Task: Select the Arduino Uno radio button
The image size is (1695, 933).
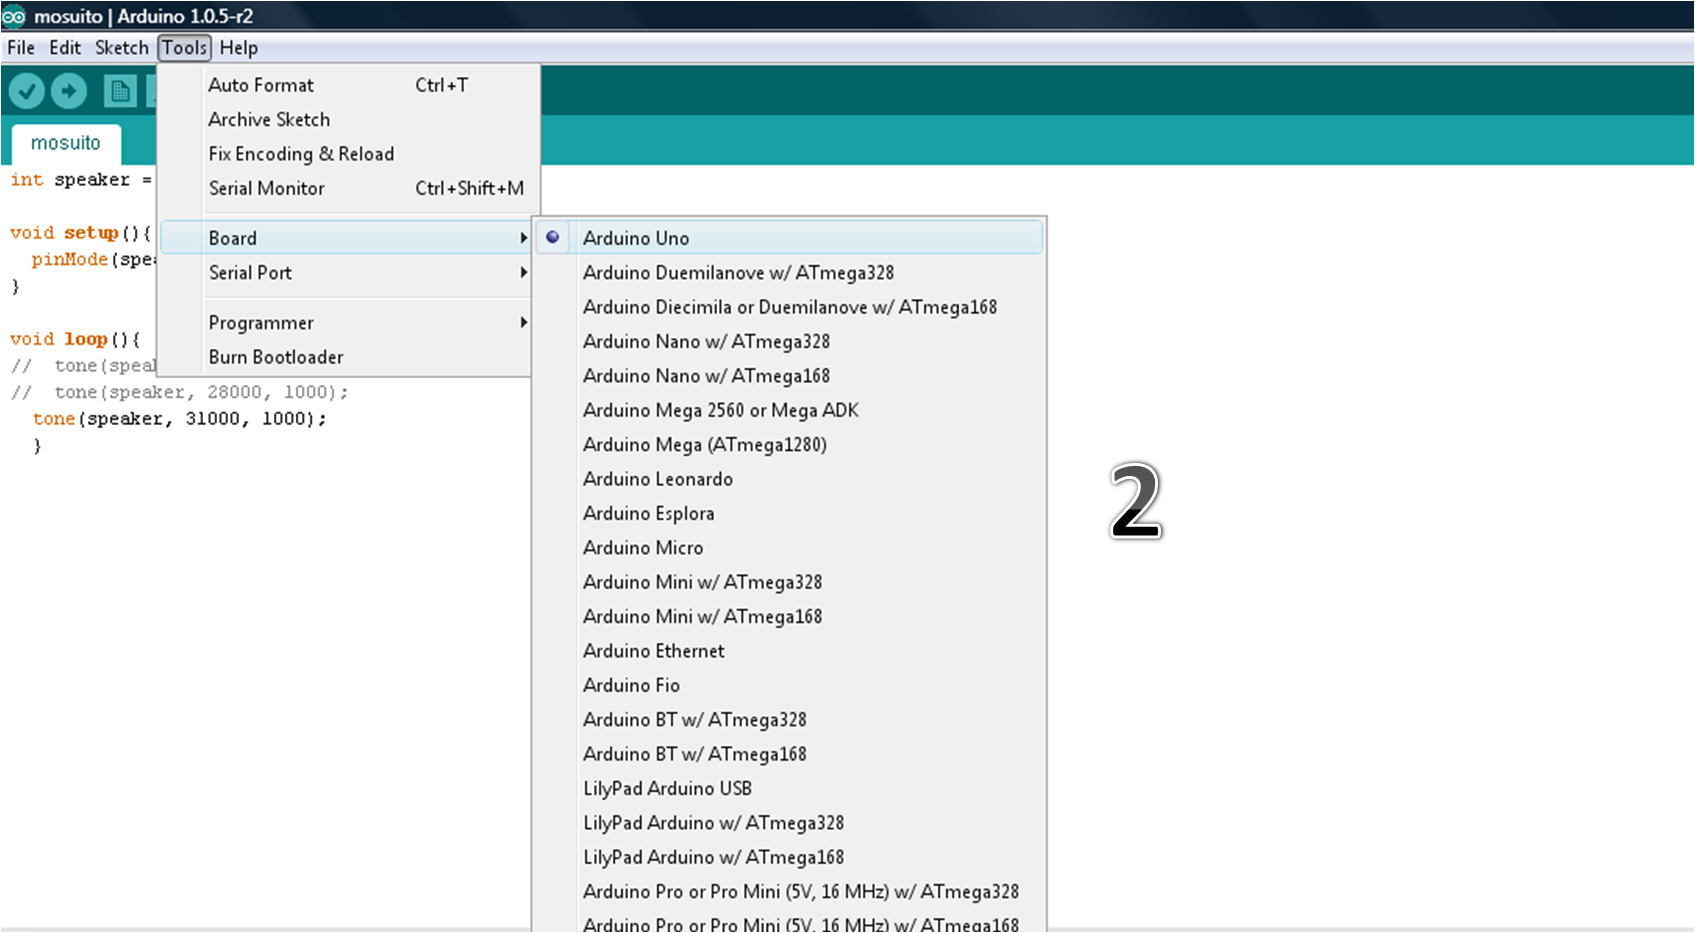Action: click(552, 237)
